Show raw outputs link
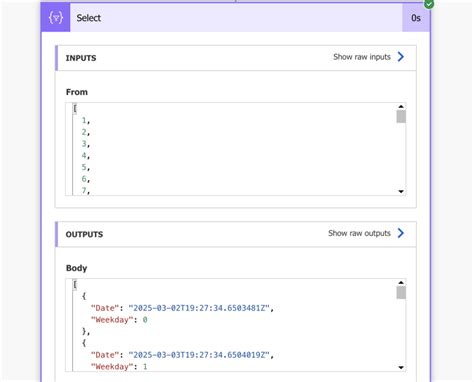The height and width of the screenshot is (382, 474). [359, 233]
